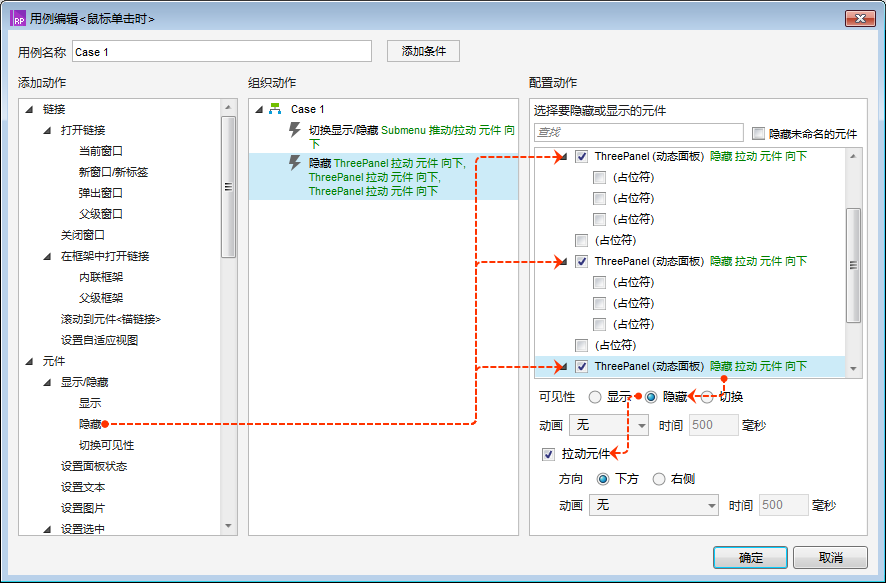
Task: Click the lightning icon beside the 切换显示/隐藏 action
Action: pyautogui.click(x=295, y=130)
